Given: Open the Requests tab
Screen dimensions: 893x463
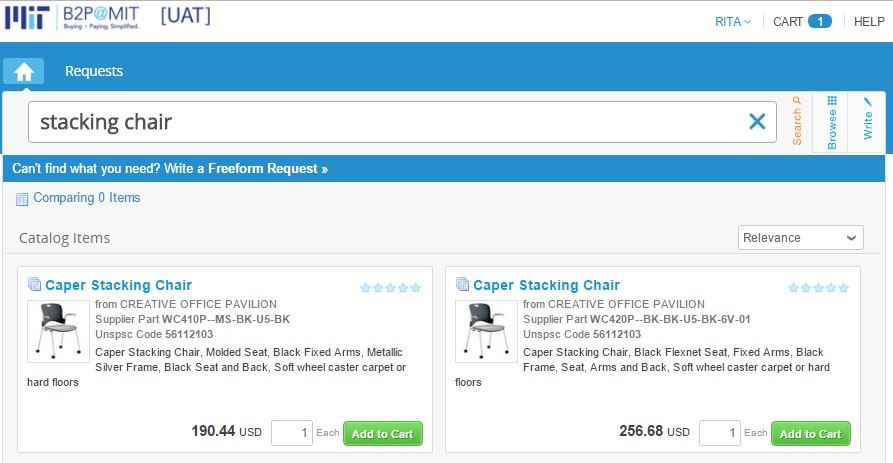Looking at the screenshot, I should 94,71.
